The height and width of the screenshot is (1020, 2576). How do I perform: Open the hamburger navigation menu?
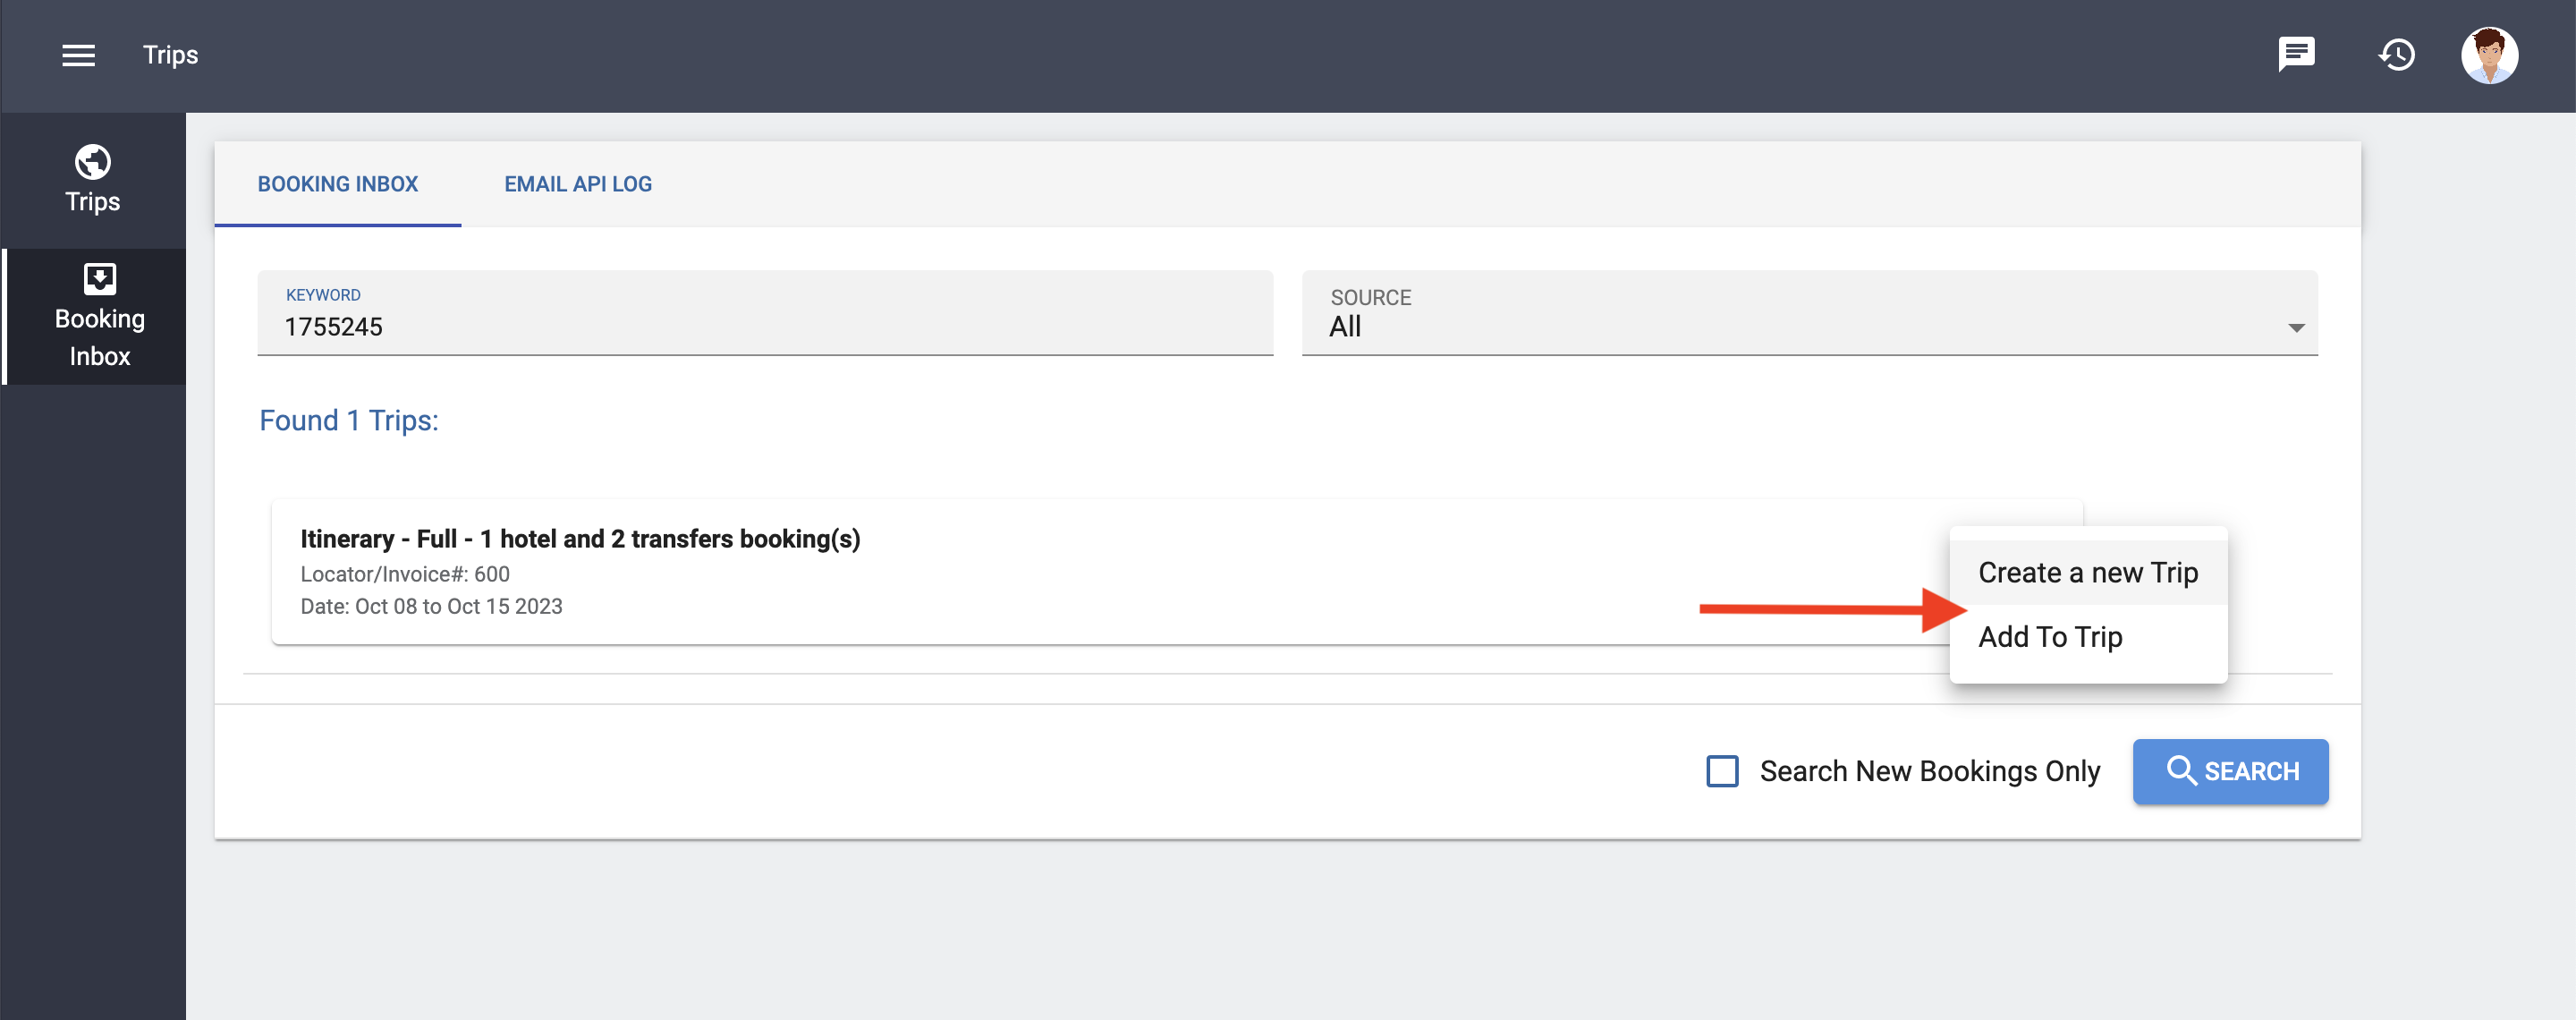tap(79, 55)
